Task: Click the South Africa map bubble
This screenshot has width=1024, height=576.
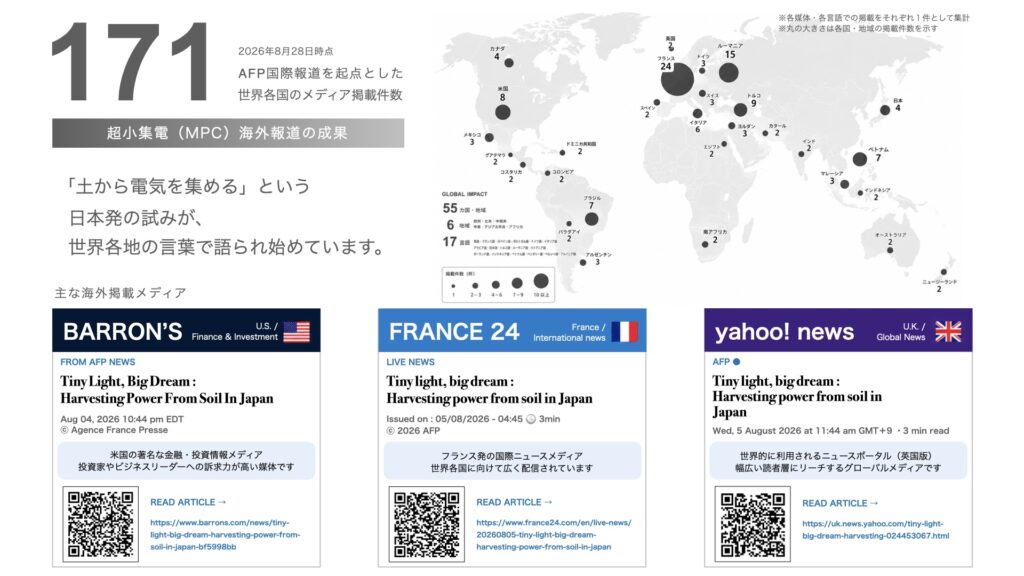Action: [x=705, y=244]
